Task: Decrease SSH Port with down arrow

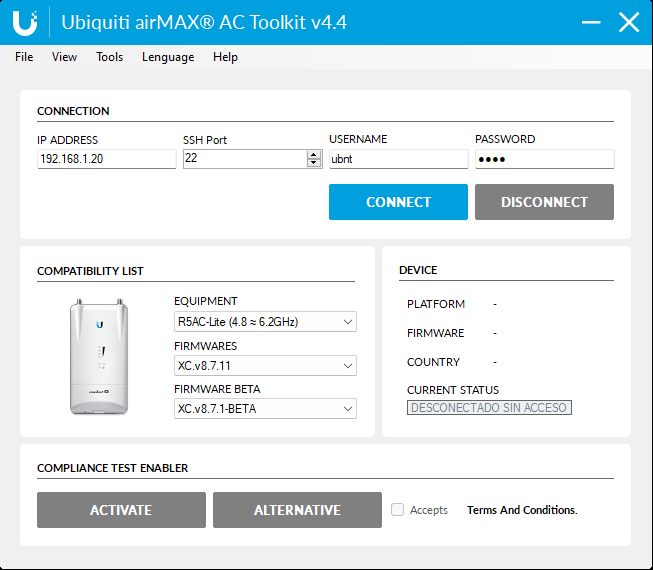Action: click(x=314, y=163)
